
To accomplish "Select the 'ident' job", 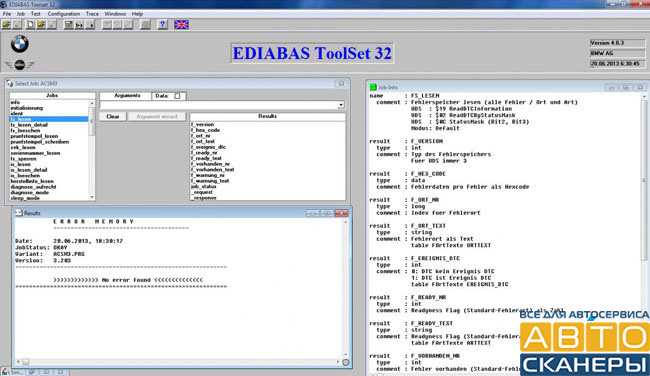I will tap(17, 114).
